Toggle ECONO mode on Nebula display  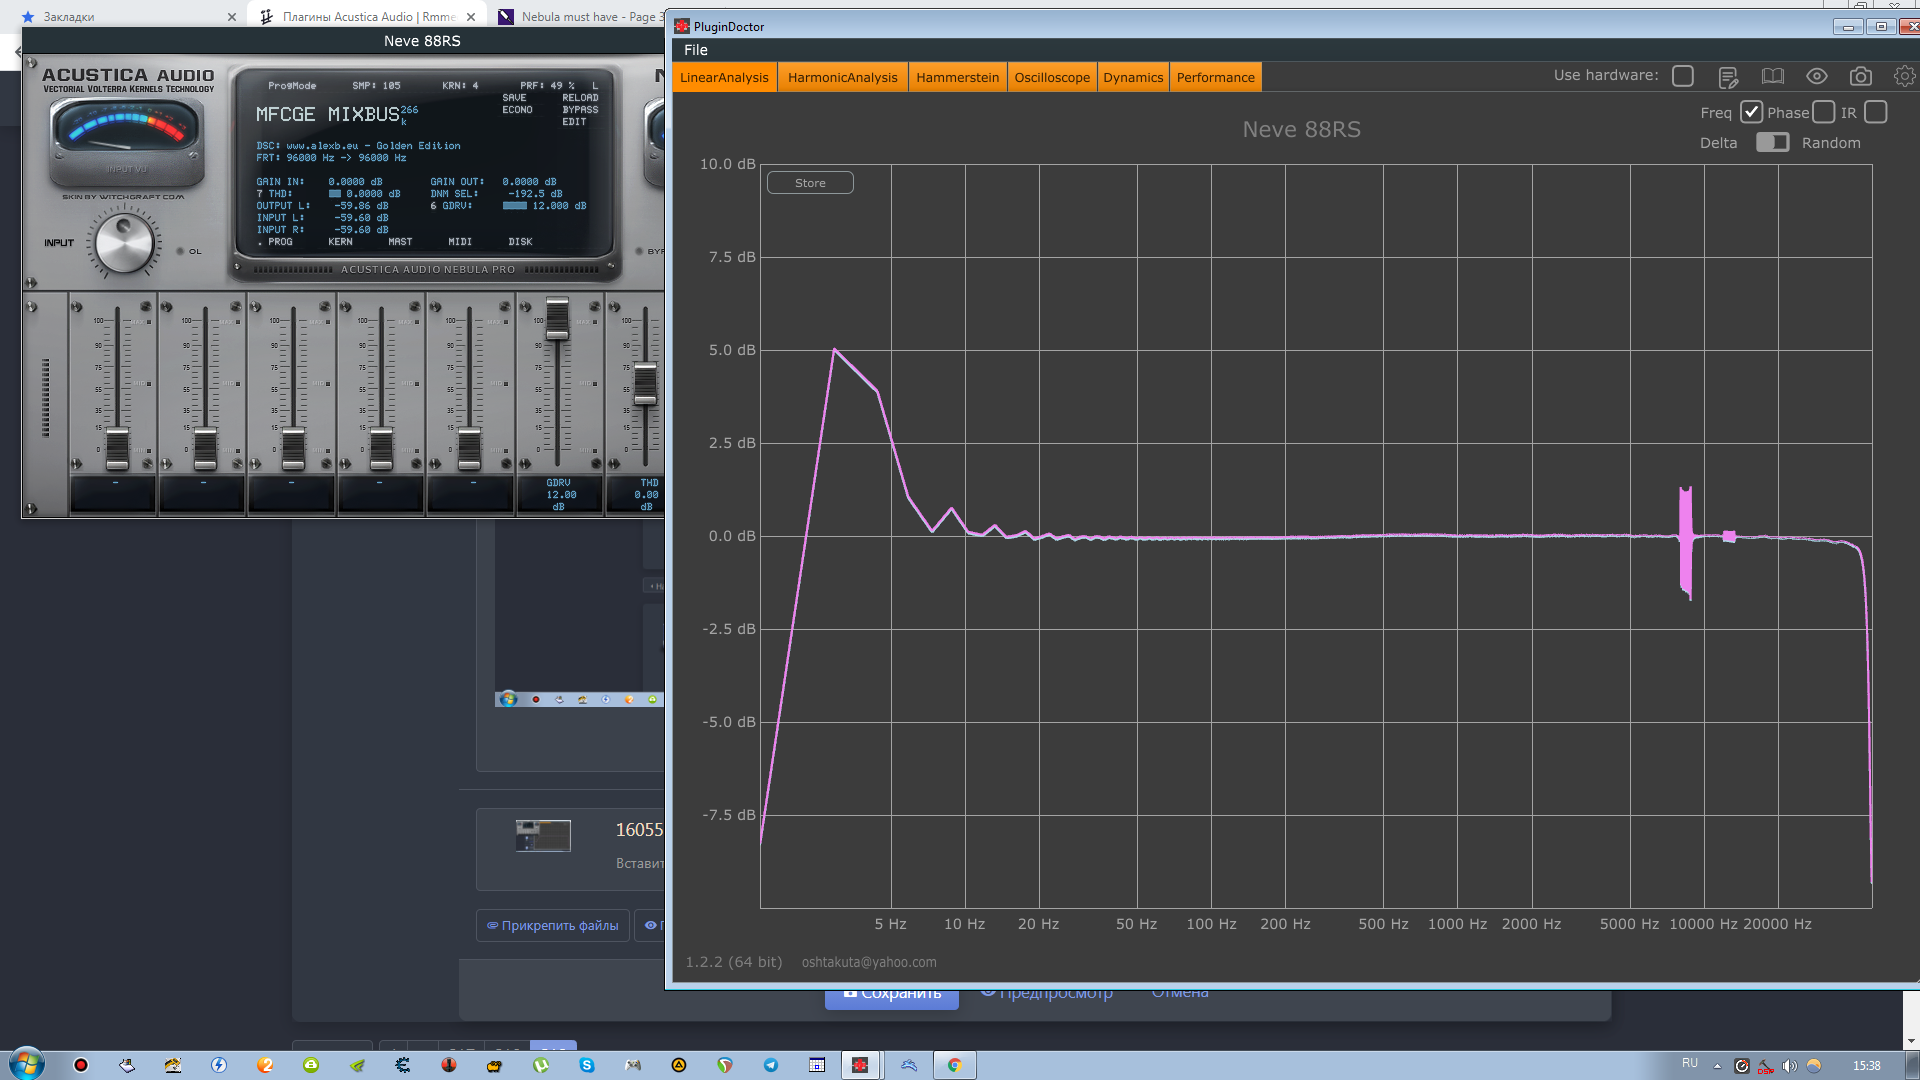[x=517, y=110]
